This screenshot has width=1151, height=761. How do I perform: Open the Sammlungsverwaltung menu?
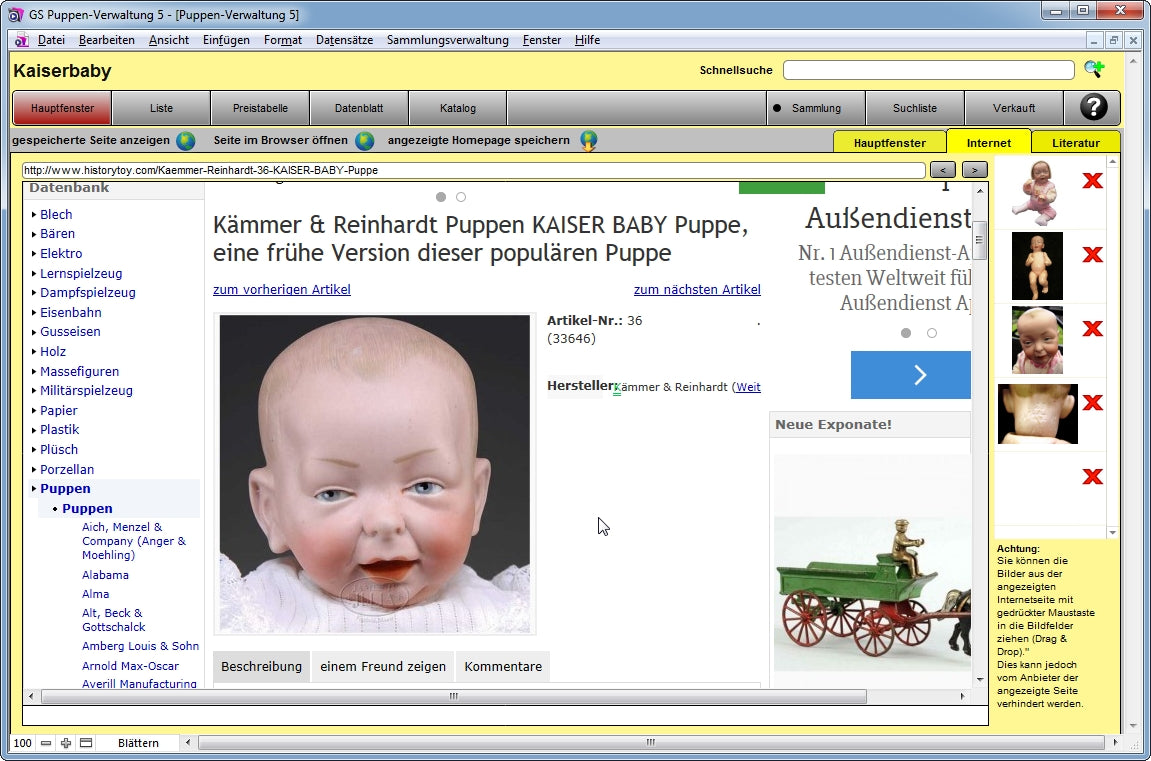[447, 40]
